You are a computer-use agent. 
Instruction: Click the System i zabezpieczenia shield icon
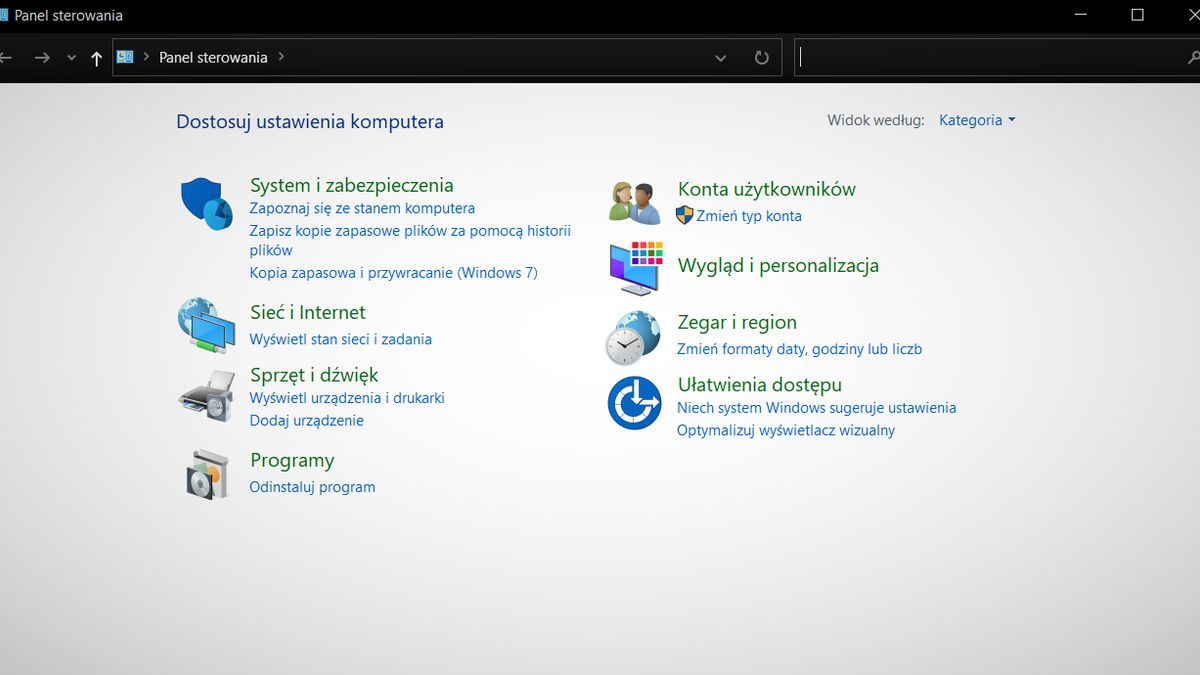206,199
